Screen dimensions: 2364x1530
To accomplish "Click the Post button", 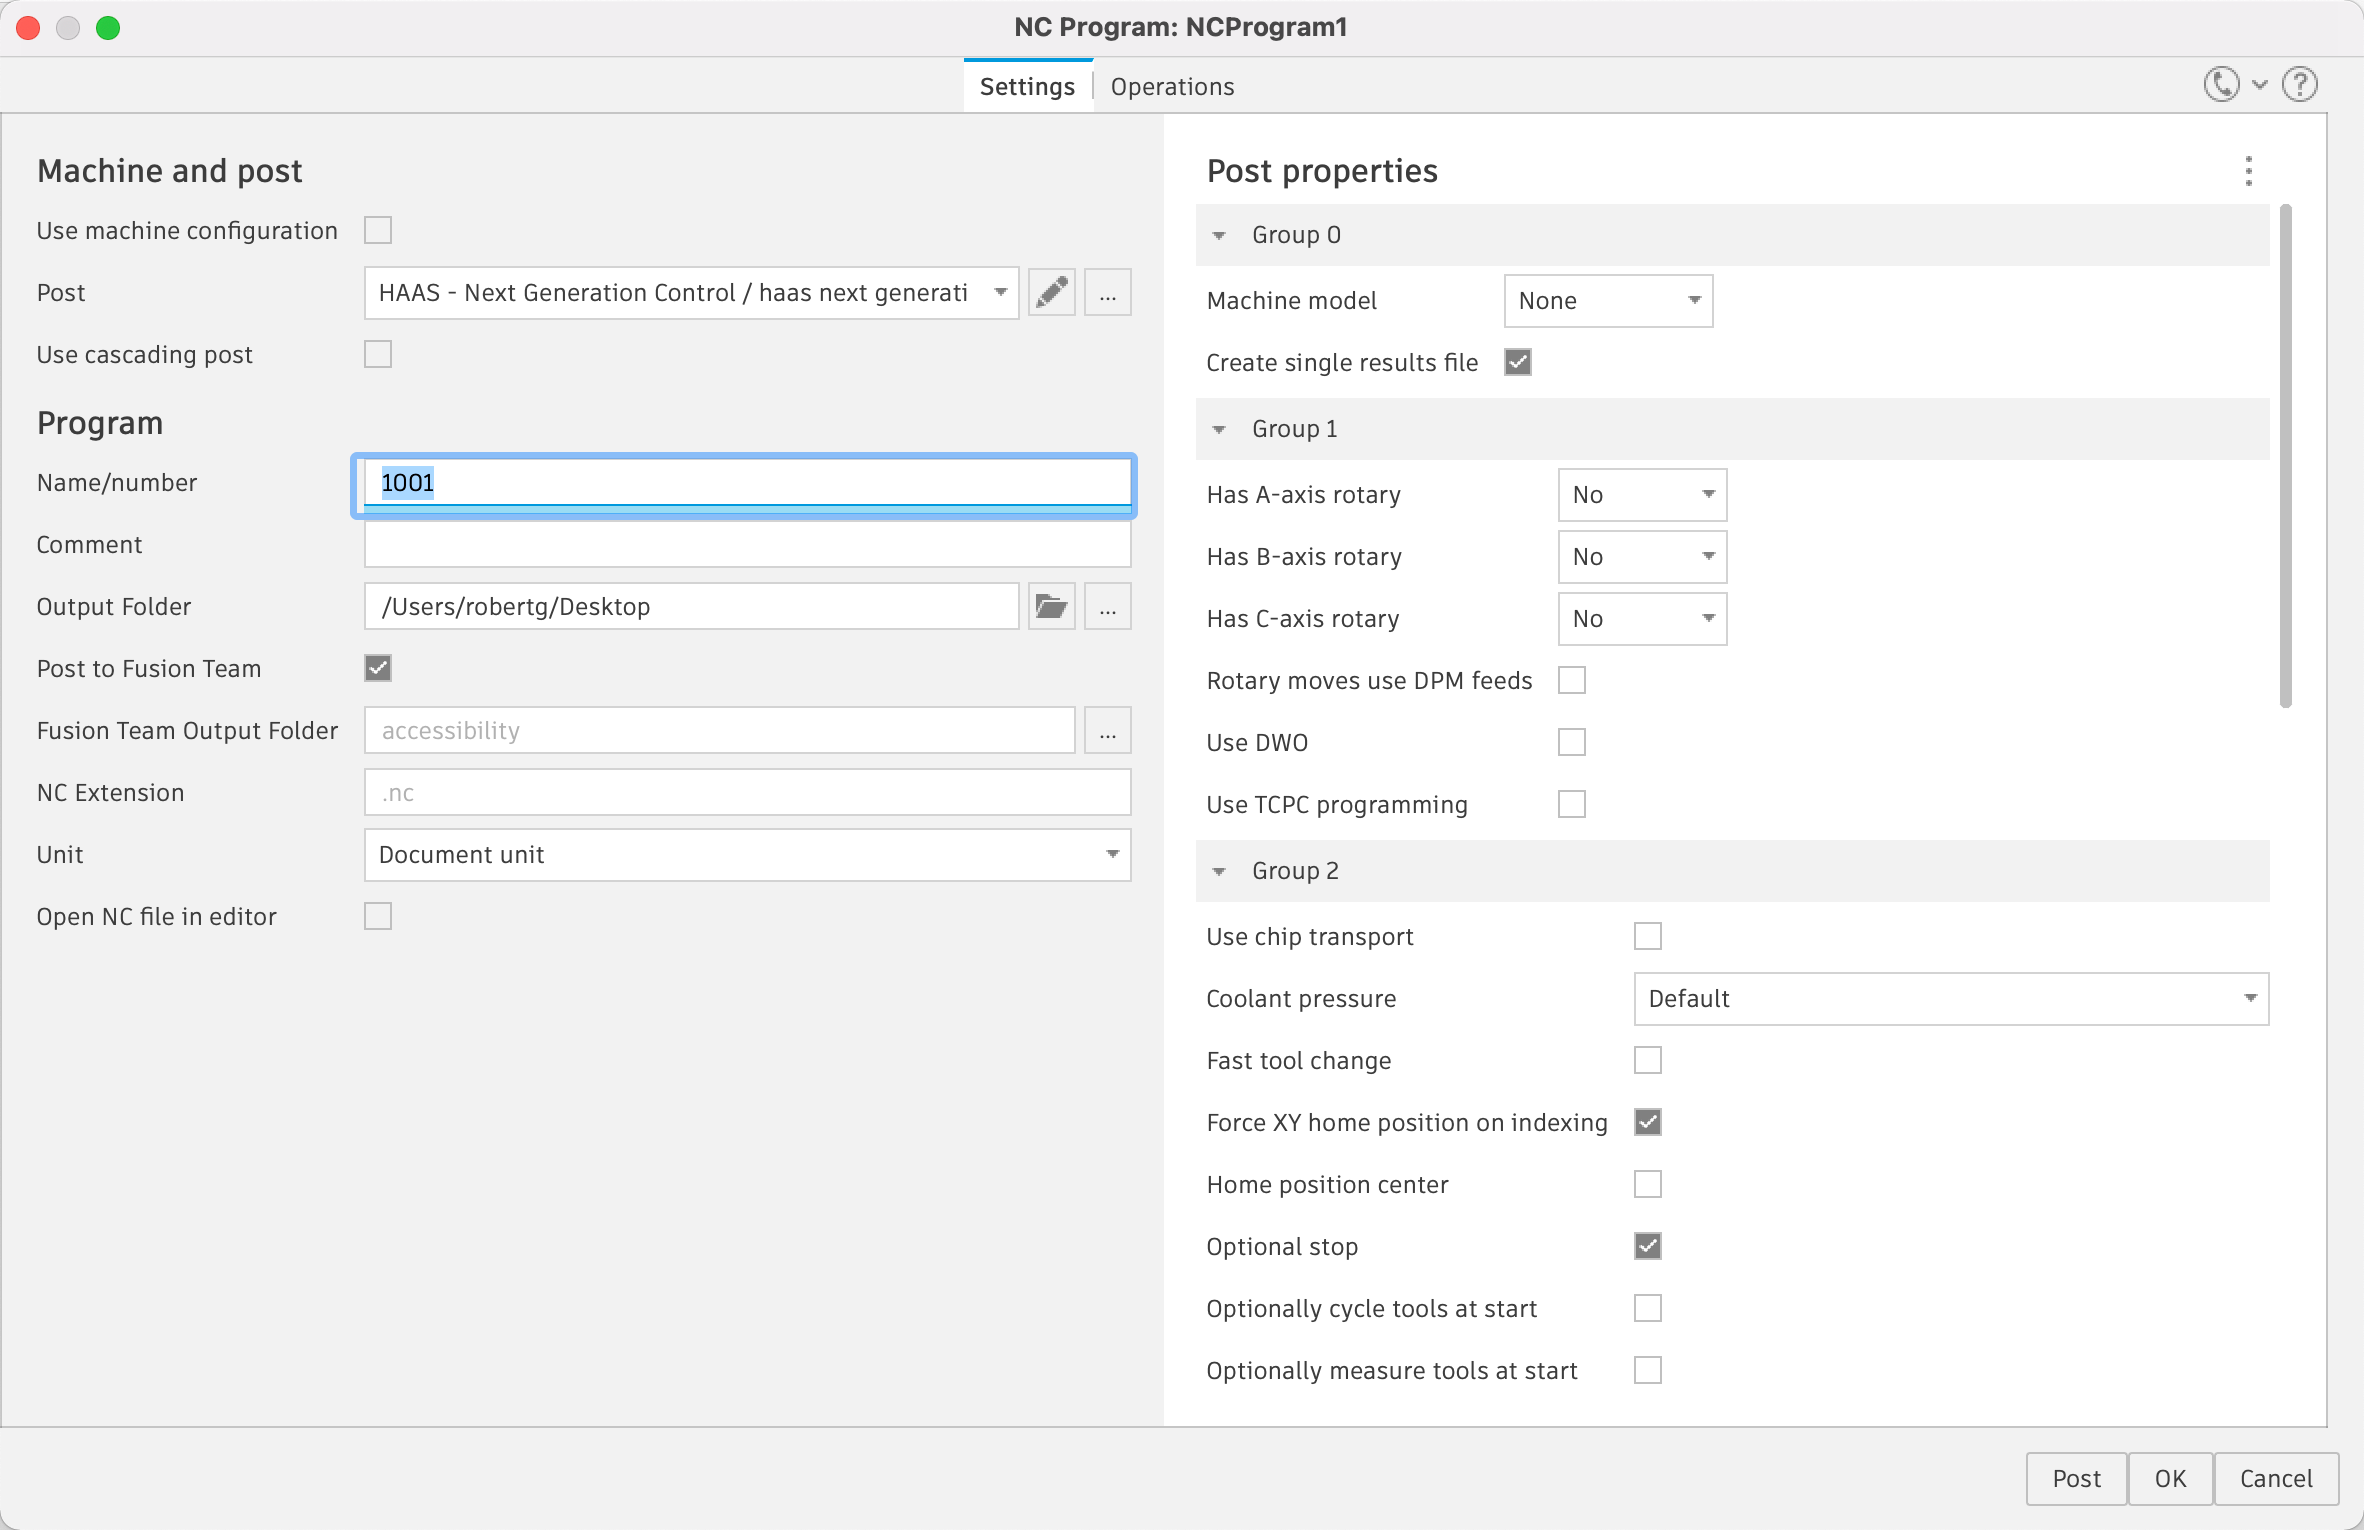I will click(x=2076, y=1479).
